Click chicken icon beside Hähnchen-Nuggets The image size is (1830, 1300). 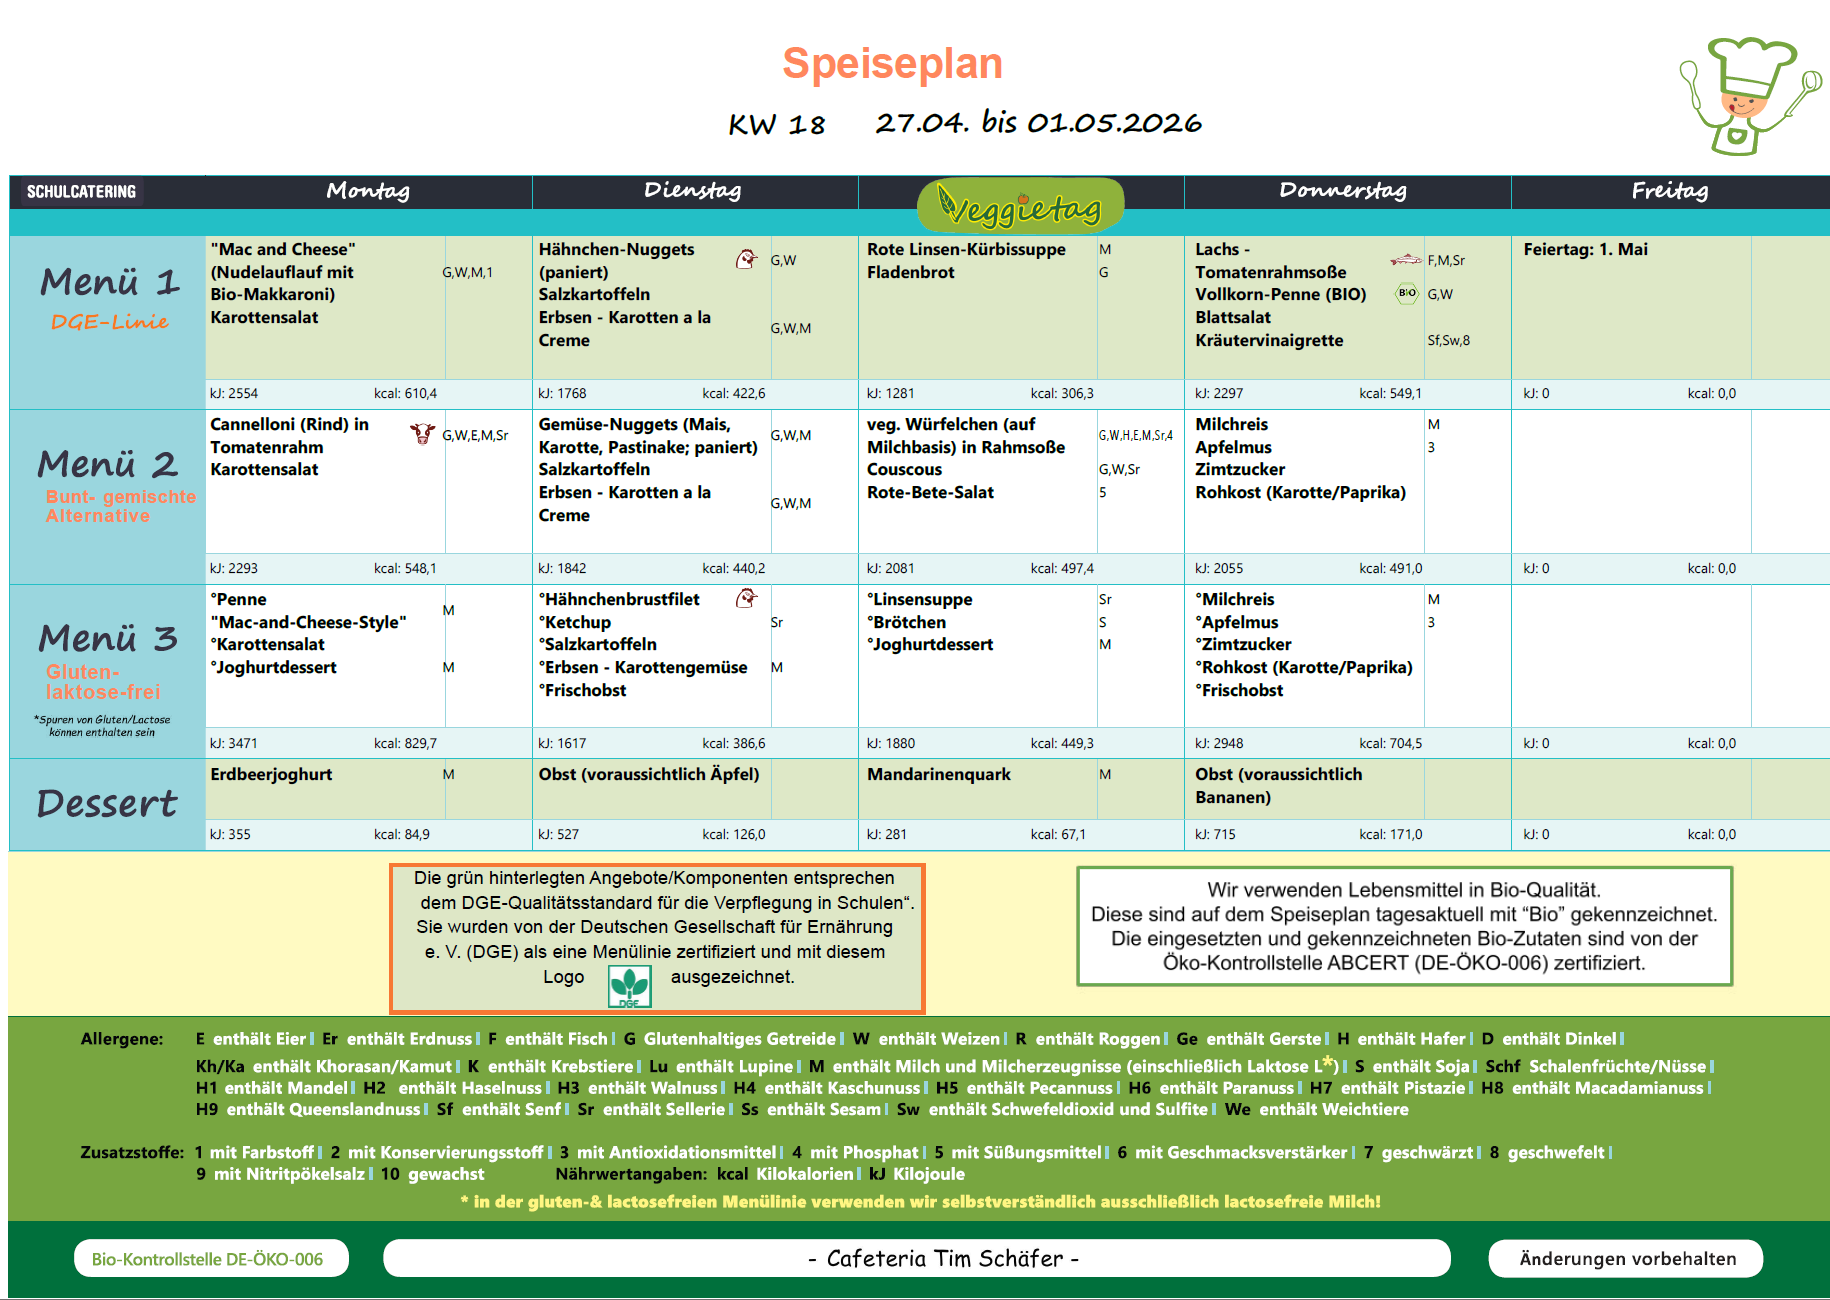point(746,260)
